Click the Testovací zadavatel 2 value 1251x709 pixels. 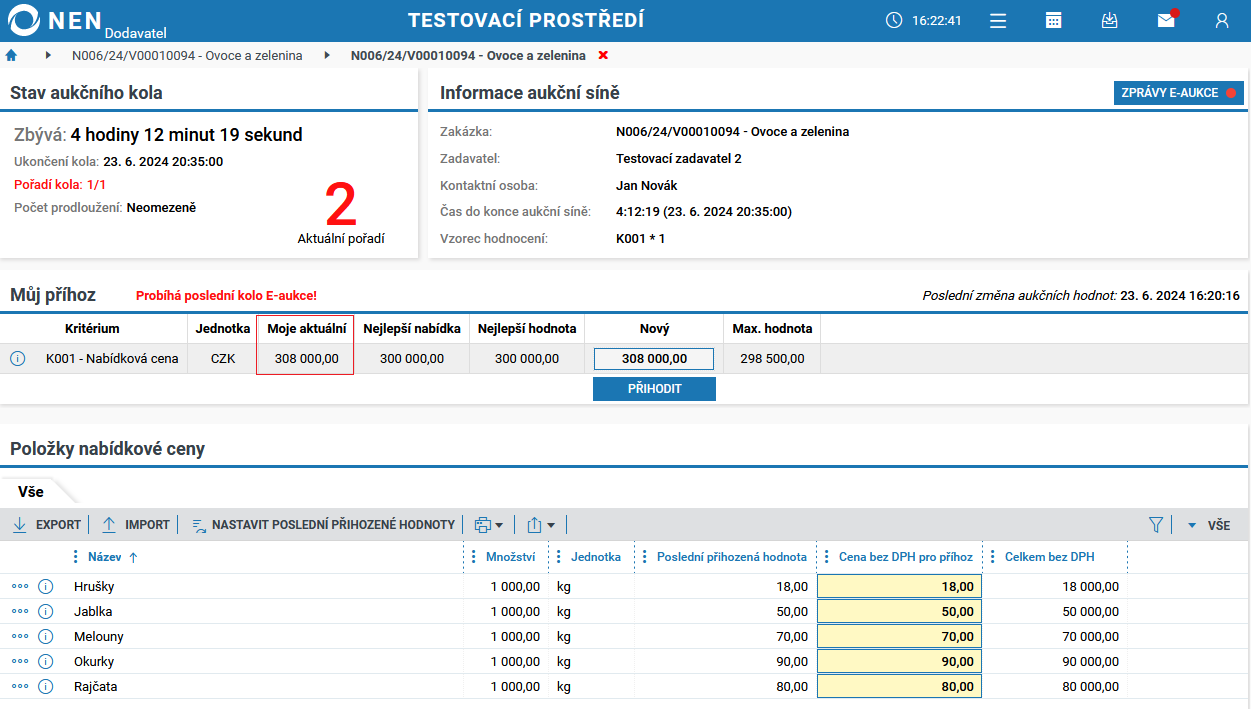click(x=679, y=158)
